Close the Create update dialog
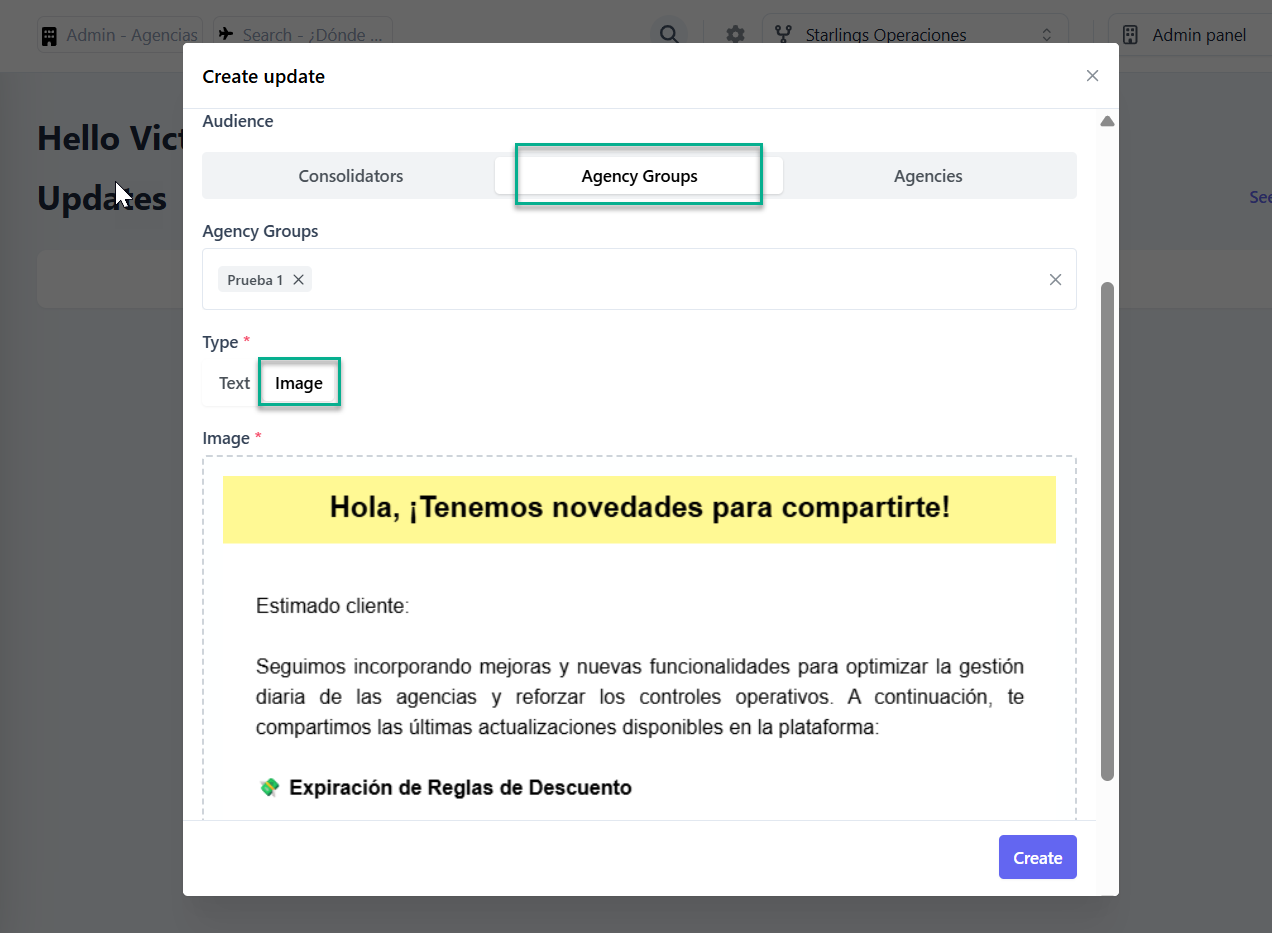1272x933 pixels. coord(1092,76)
